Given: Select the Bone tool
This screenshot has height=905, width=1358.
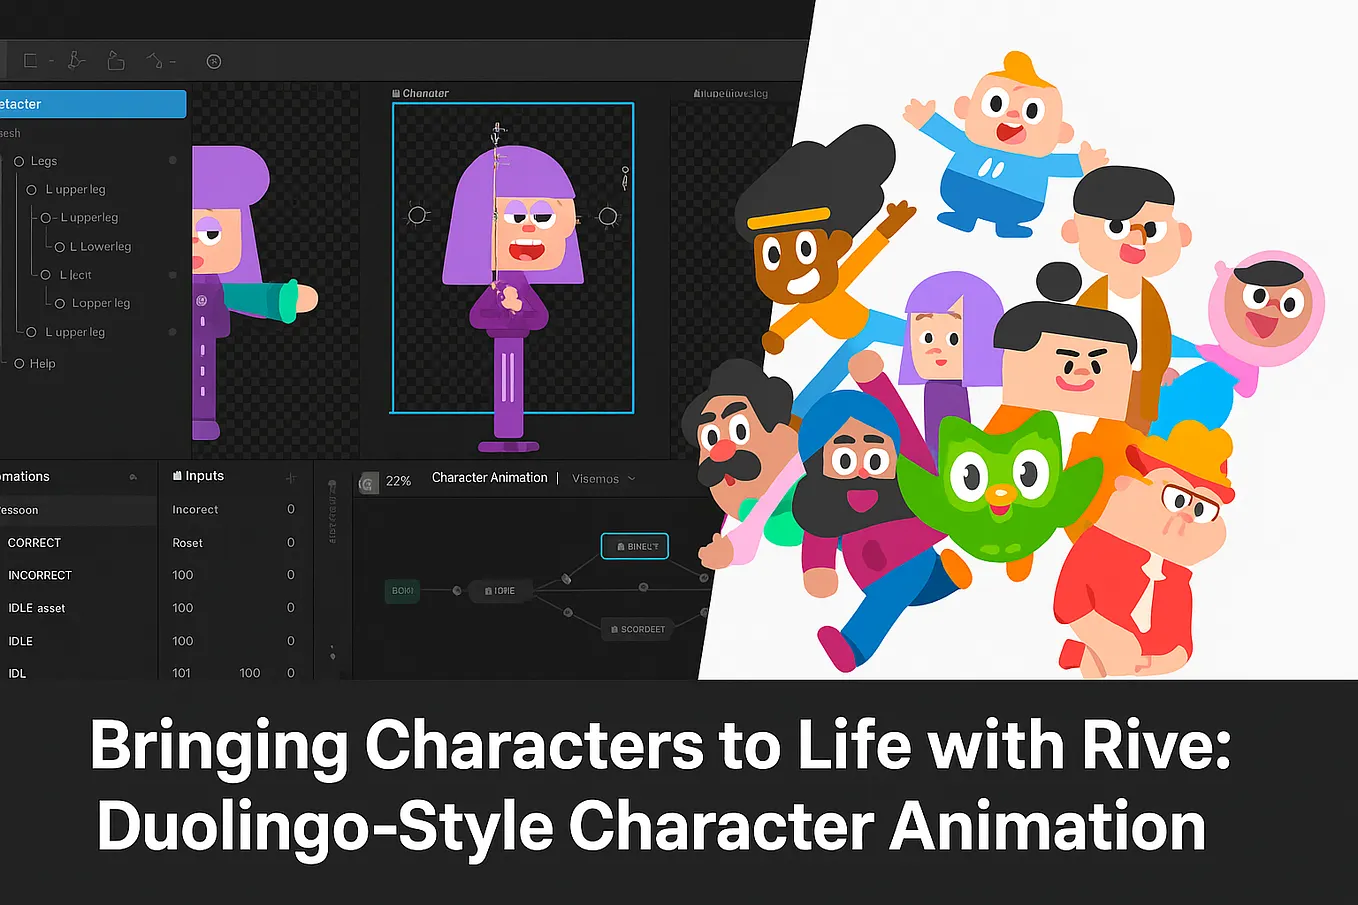Looking at the screenshot, I should 75,60.
